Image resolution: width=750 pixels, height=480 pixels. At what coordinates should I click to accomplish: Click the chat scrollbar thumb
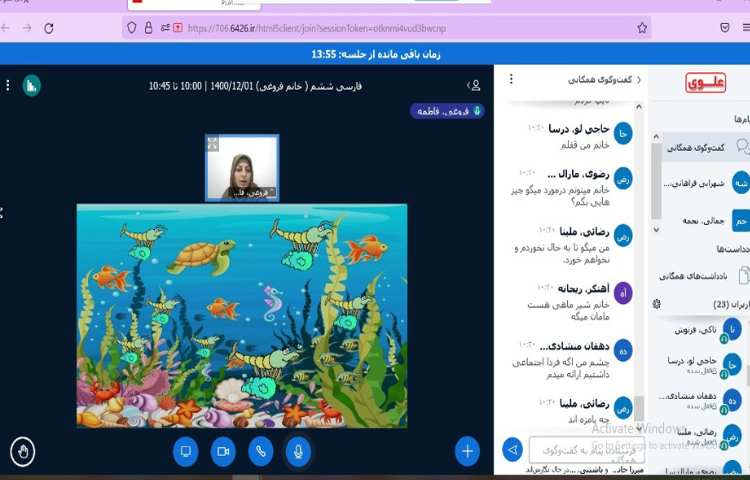[x=639, y=409]
